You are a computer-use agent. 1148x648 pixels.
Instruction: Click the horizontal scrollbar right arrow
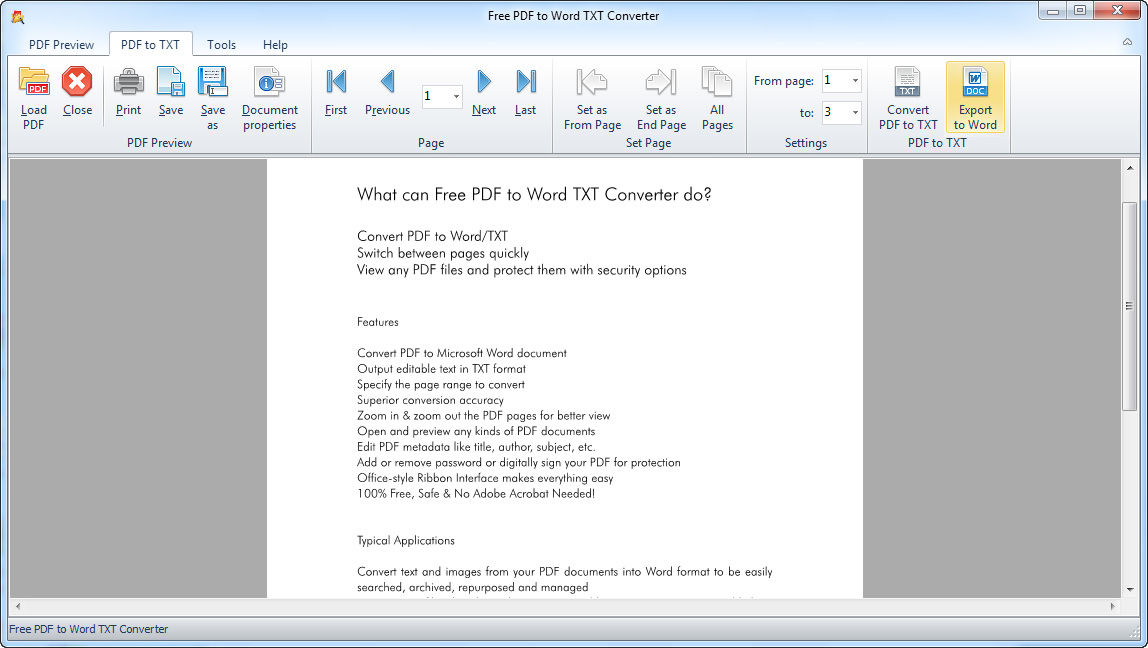tap(1112, 606)
